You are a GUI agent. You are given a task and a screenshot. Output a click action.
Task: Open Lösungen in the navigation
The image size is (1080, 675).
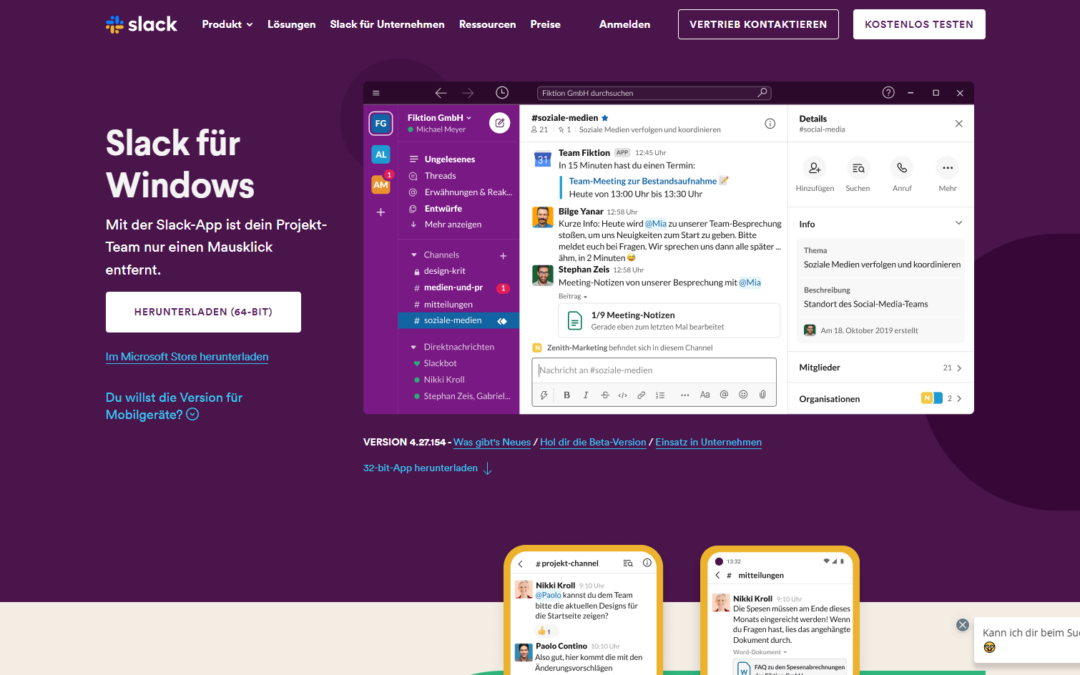(291, 24)
